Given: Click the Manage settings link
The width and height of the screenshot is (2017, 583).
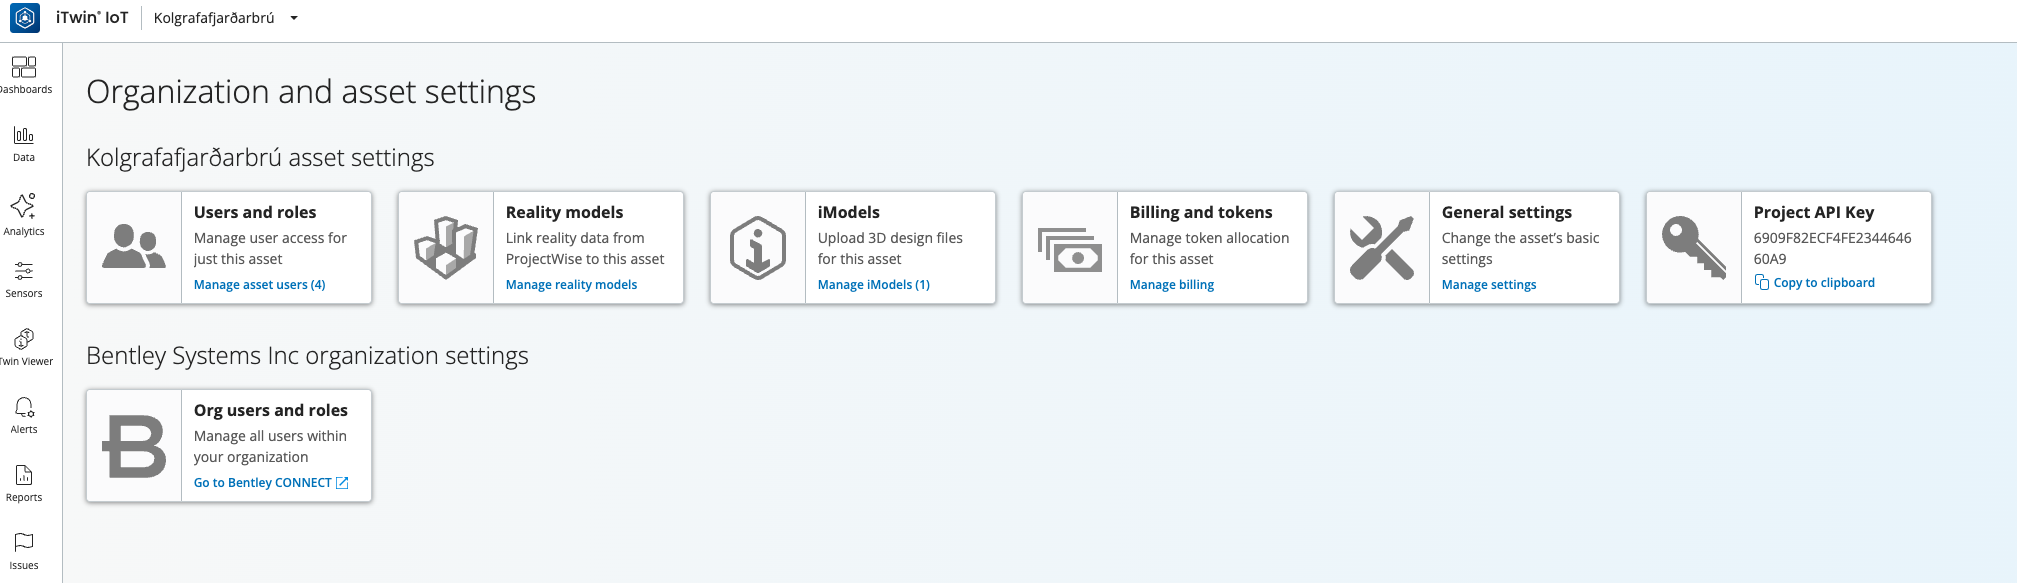Looking at the screenshot, I should 1488,285.
